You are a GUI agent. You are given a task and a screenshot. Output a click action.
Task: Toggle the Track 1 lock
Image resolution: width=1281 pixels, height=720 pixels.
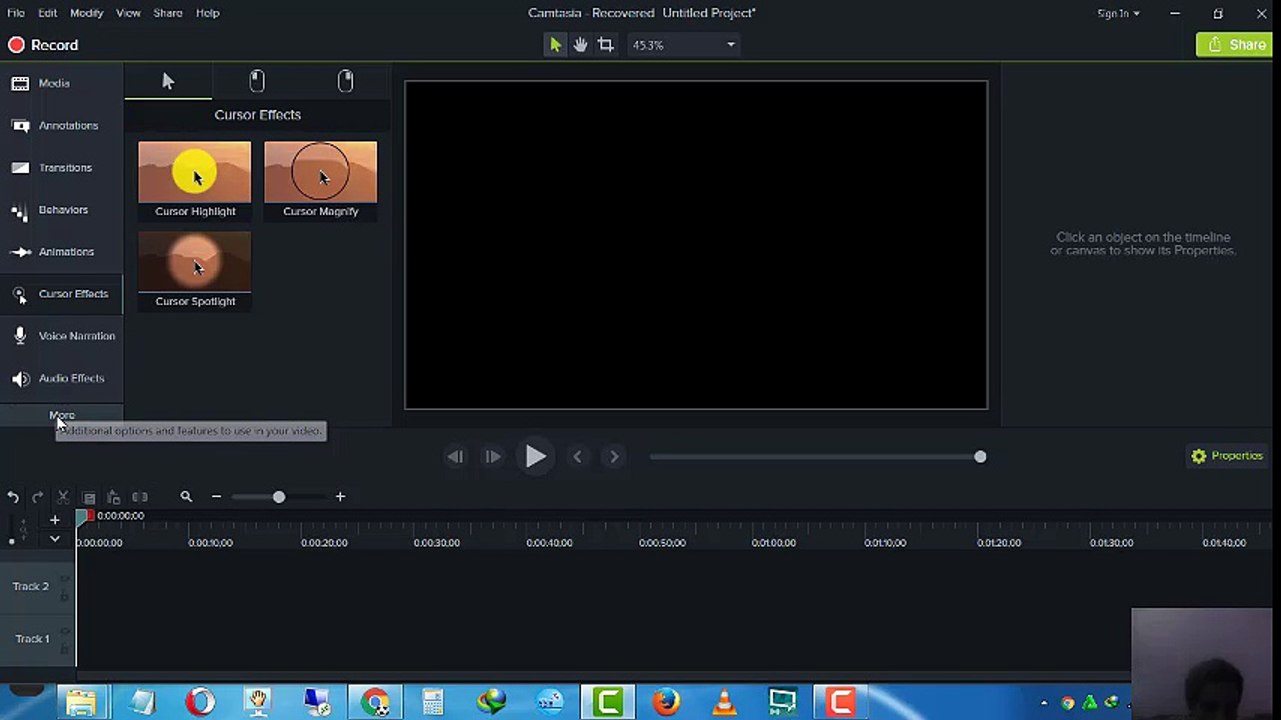point(65,649)
